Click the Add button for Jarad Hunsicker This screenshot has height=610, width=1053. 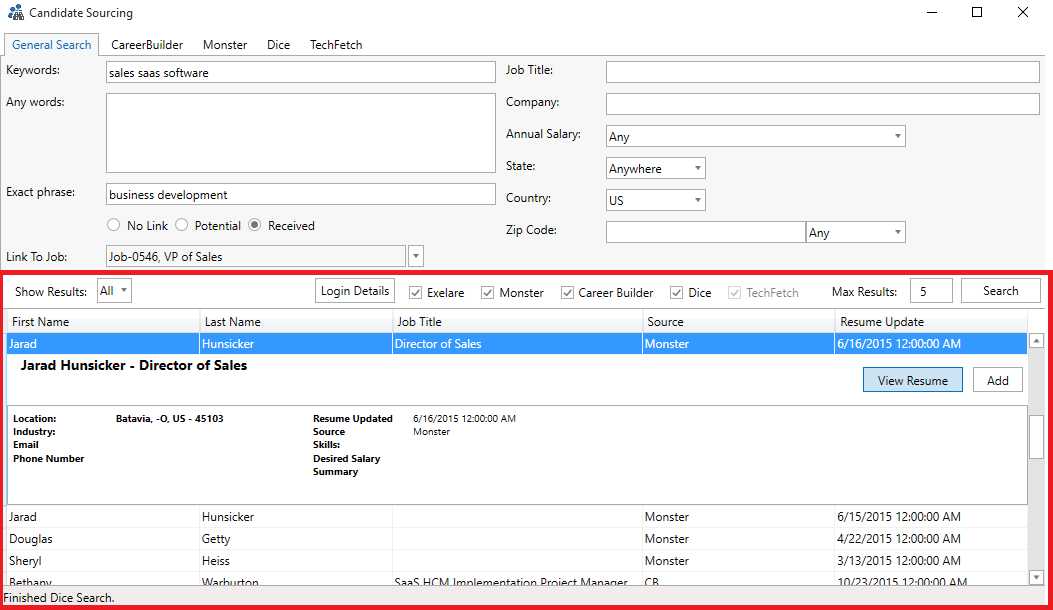click(997, 380)
